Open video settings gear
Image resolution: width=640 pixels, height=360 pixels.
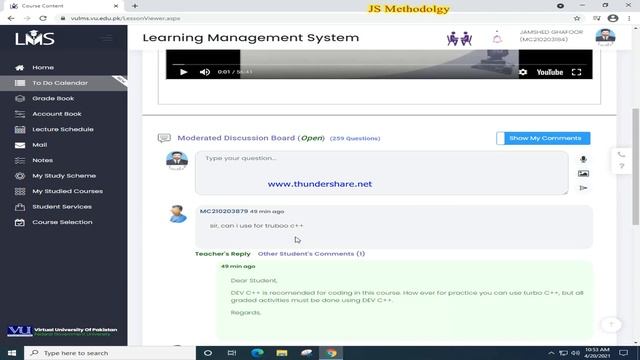coord(523,72)
